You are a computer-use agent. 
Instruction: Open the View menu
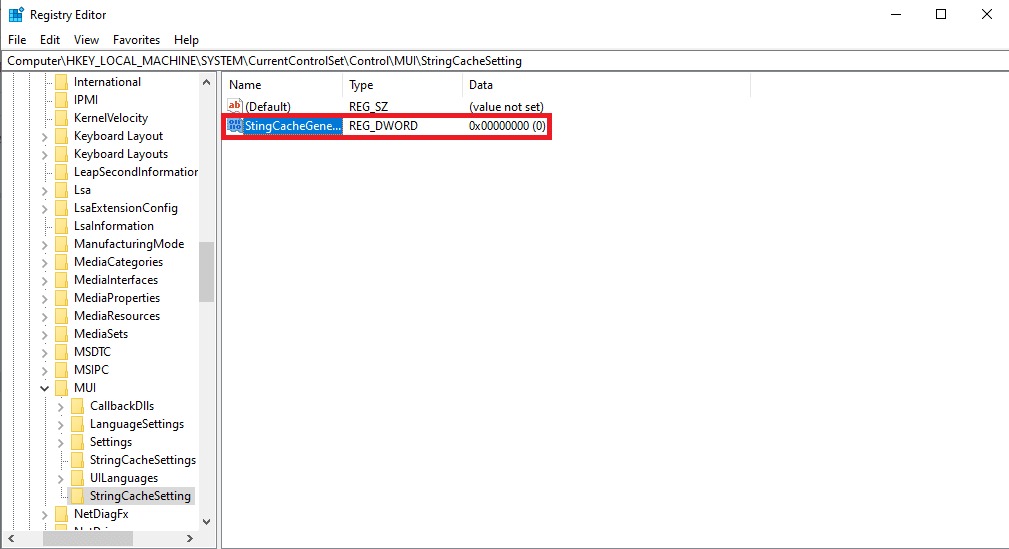click(x=86, y=40)
